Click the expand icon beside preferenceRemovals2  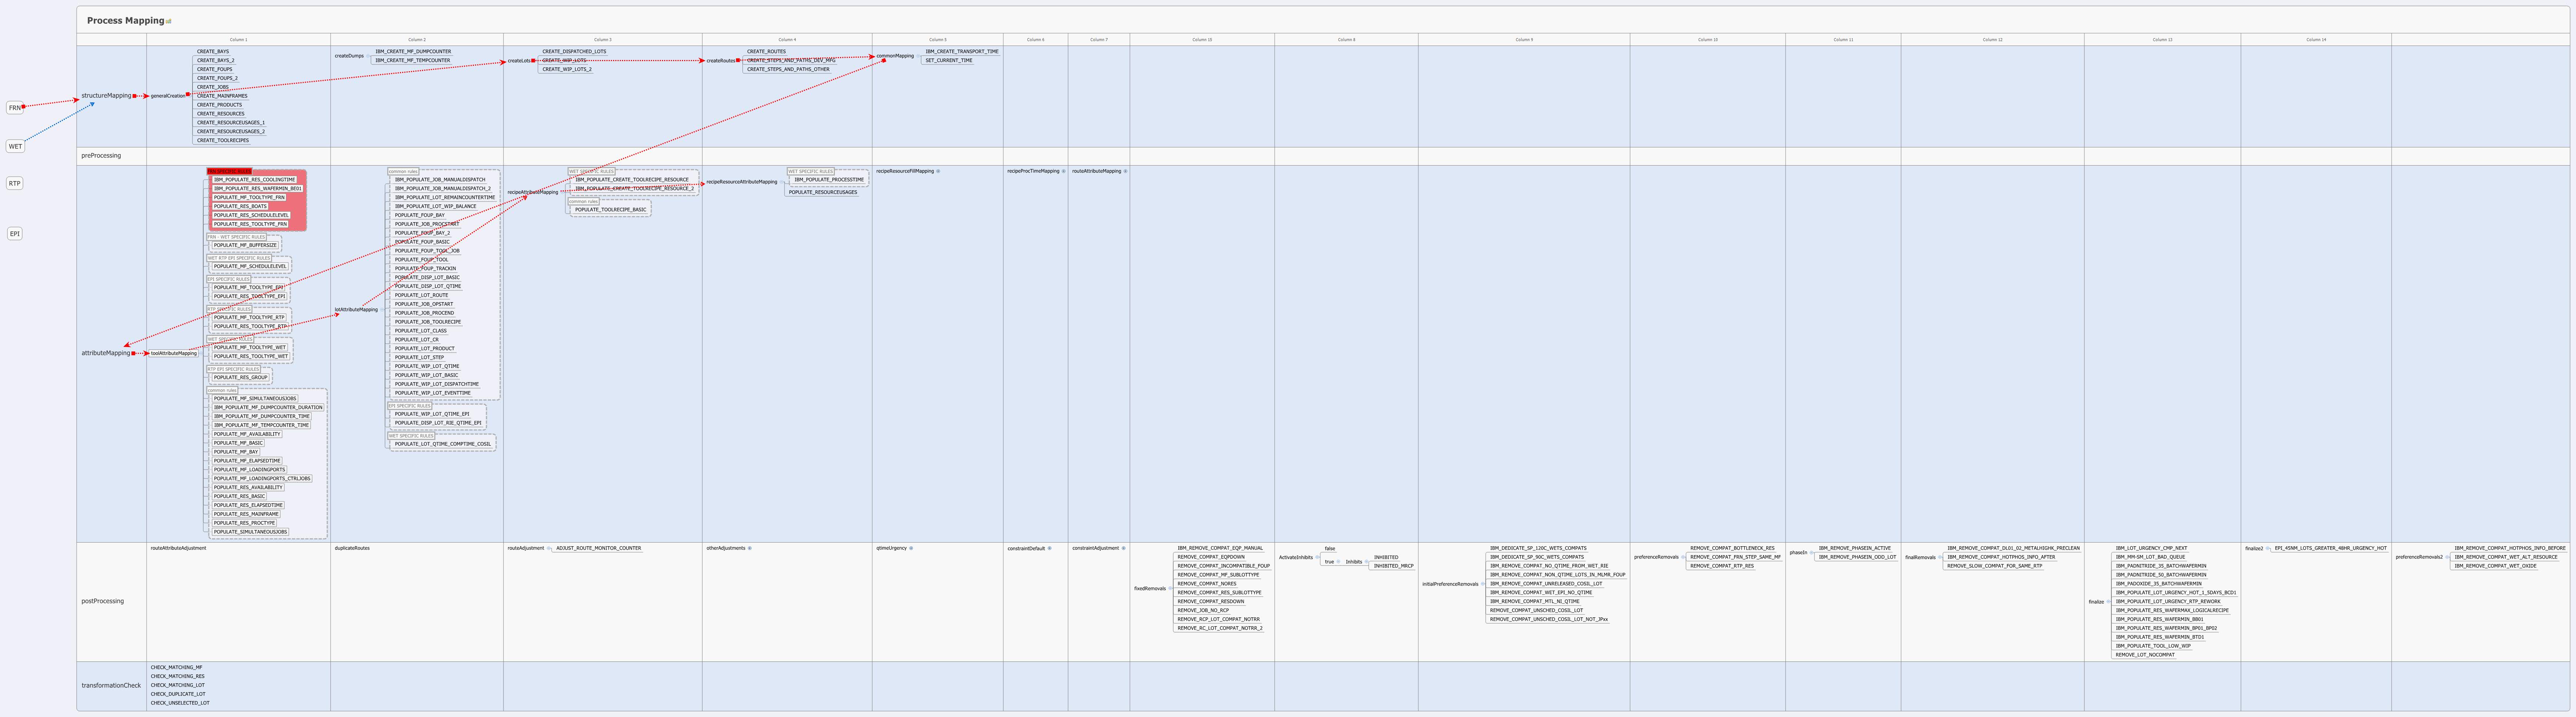coord(2447,557)
